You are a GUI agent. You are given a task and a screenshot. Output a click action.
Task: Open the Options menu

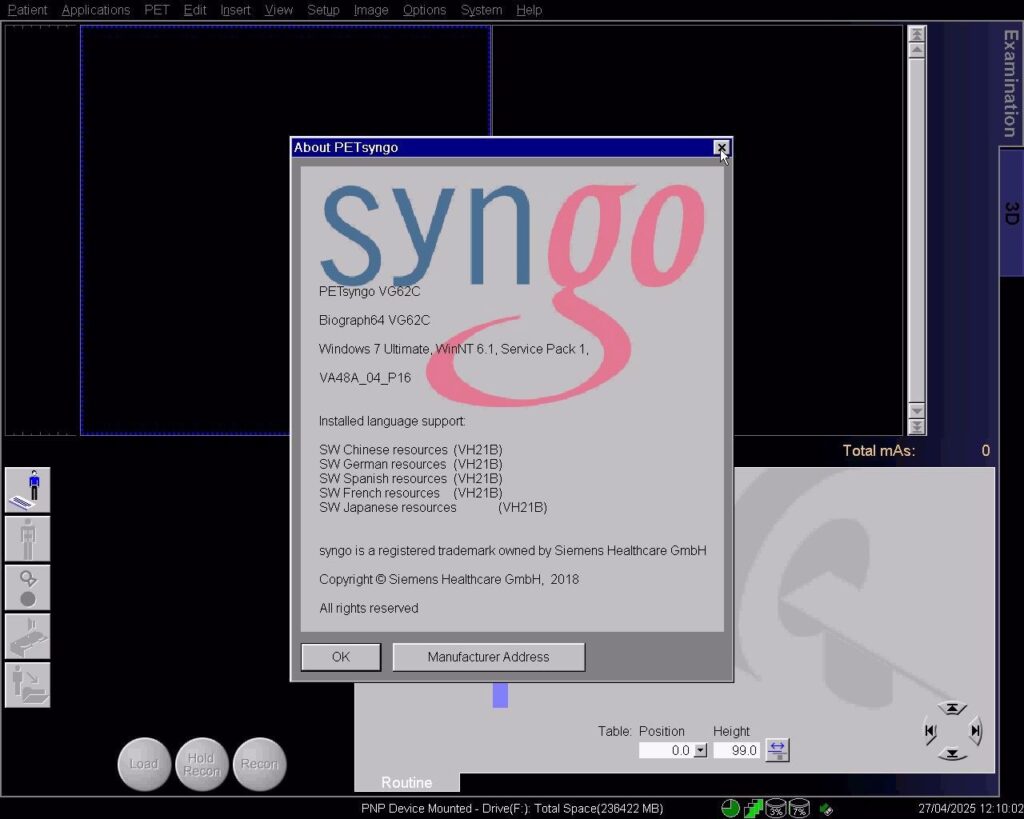[424, 10]
